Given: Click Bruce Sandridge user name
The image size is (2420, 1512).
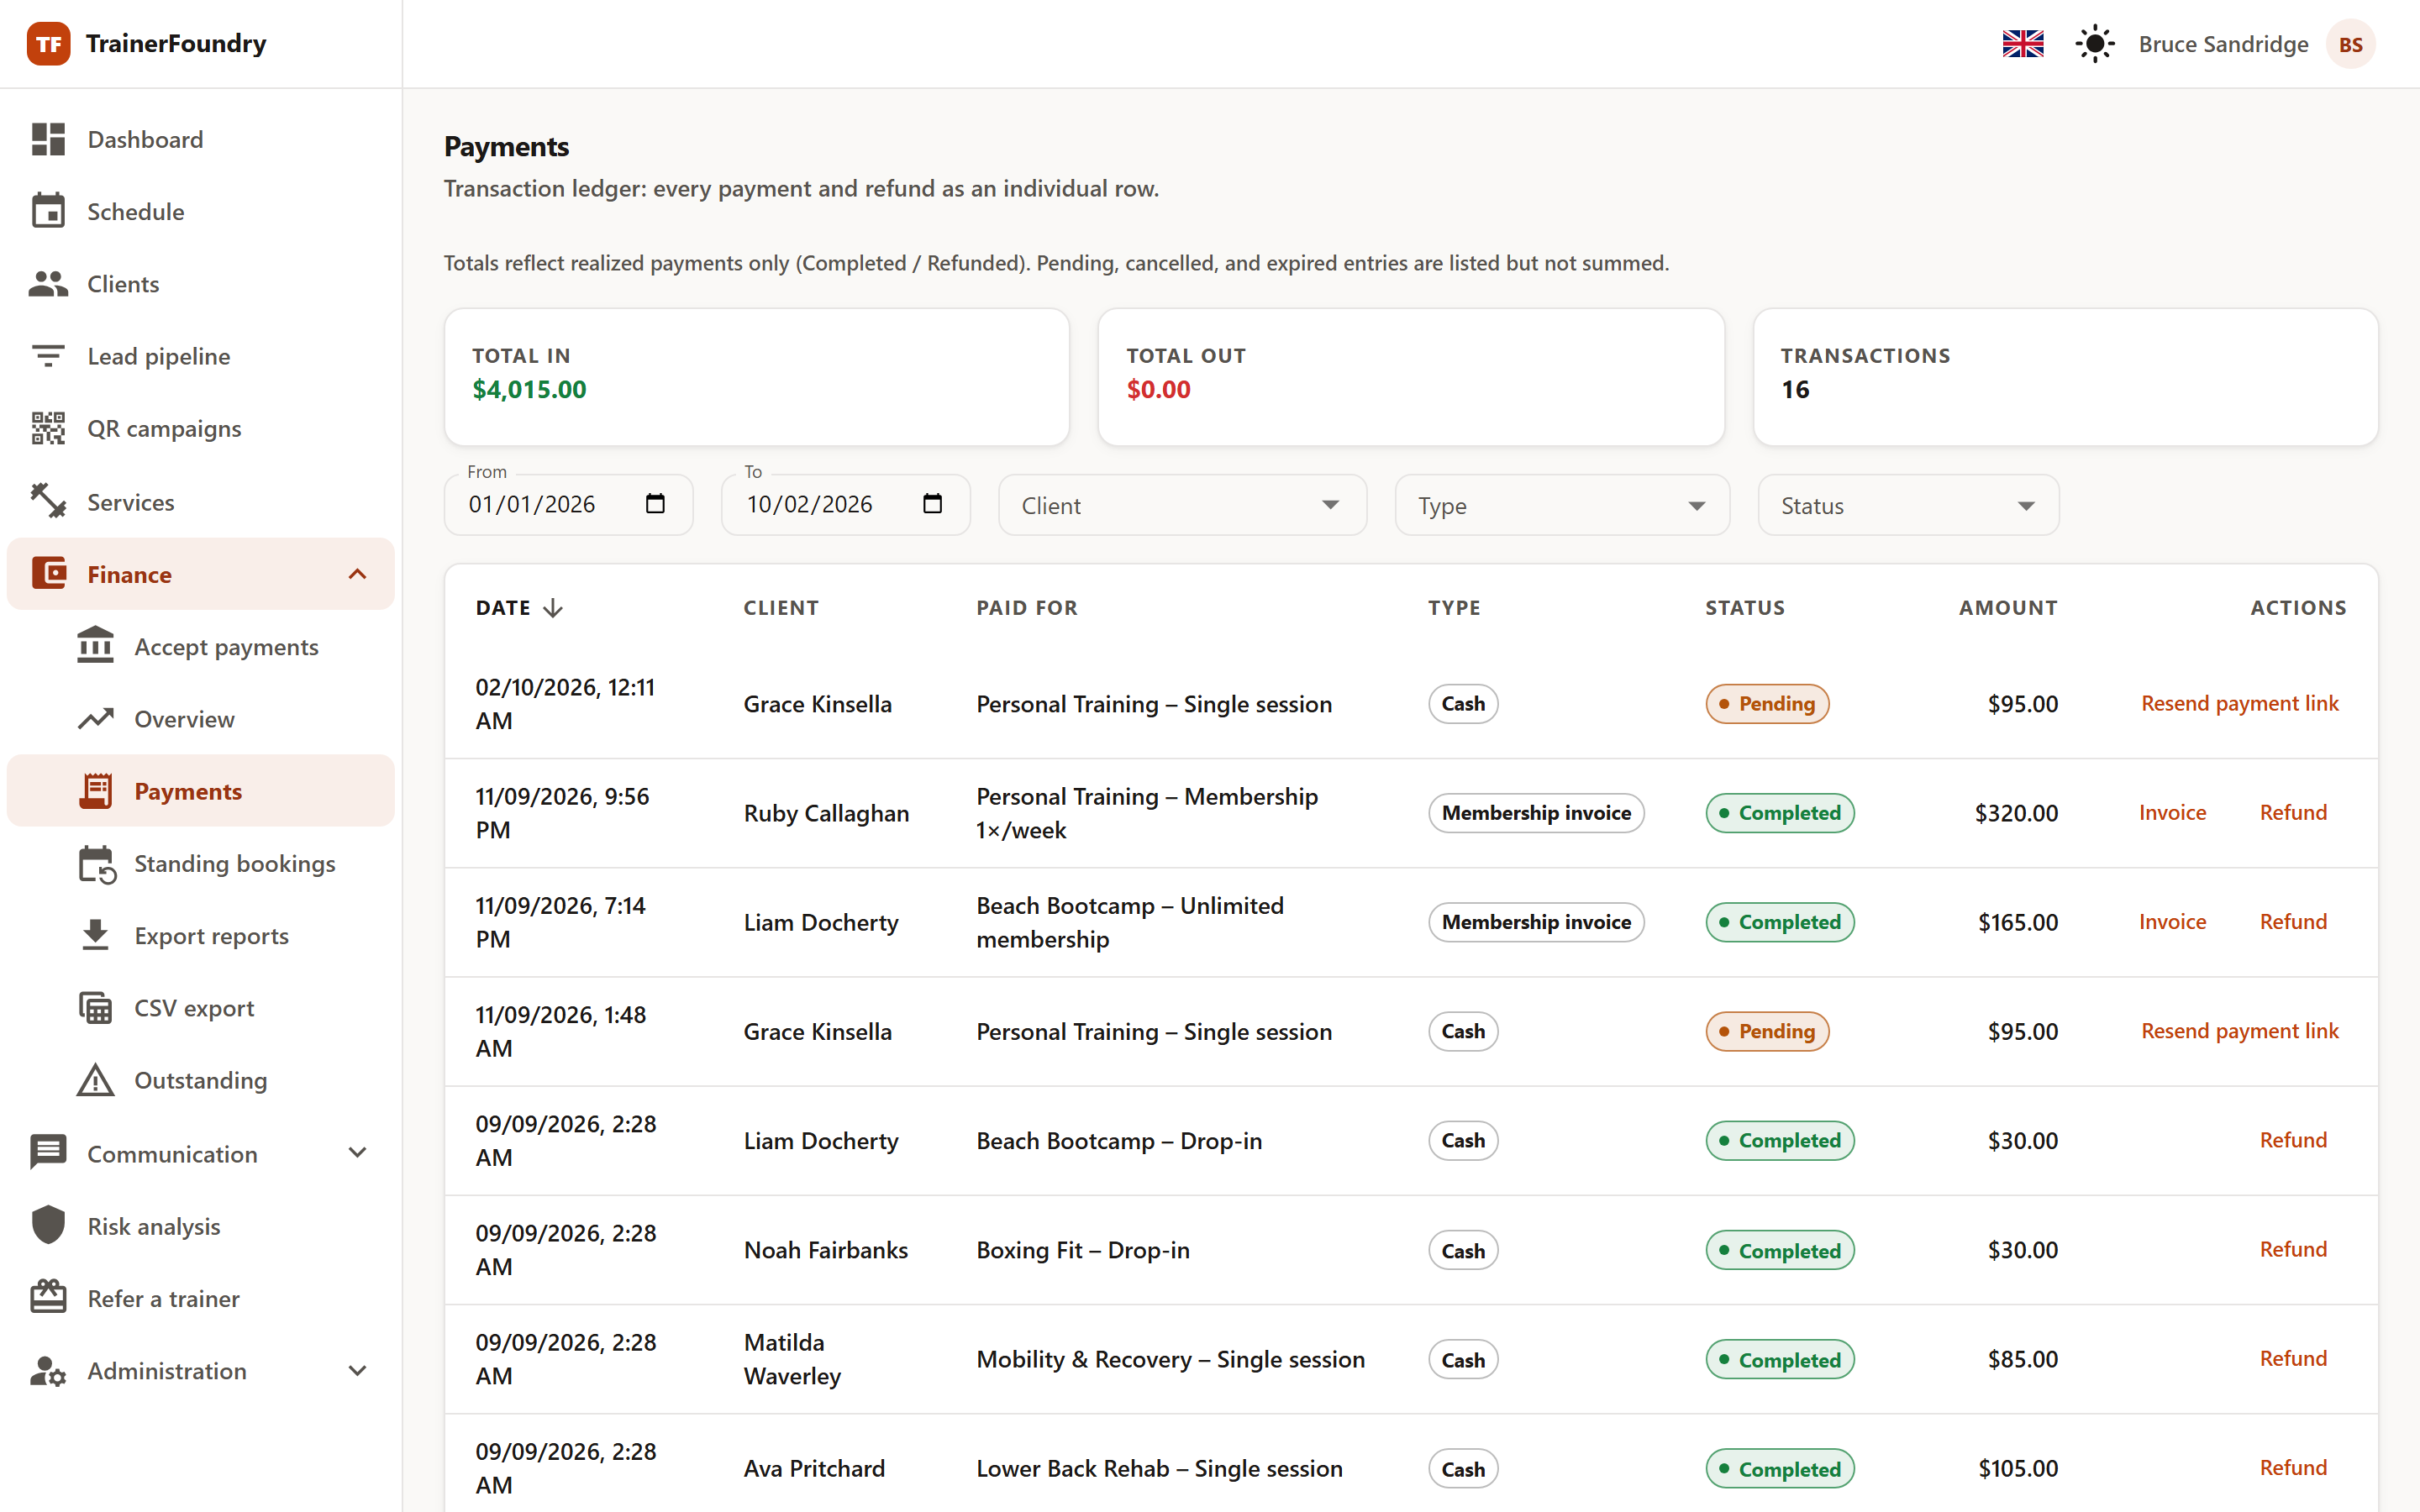Looking at the screenshot, I should click(2223, 44).
